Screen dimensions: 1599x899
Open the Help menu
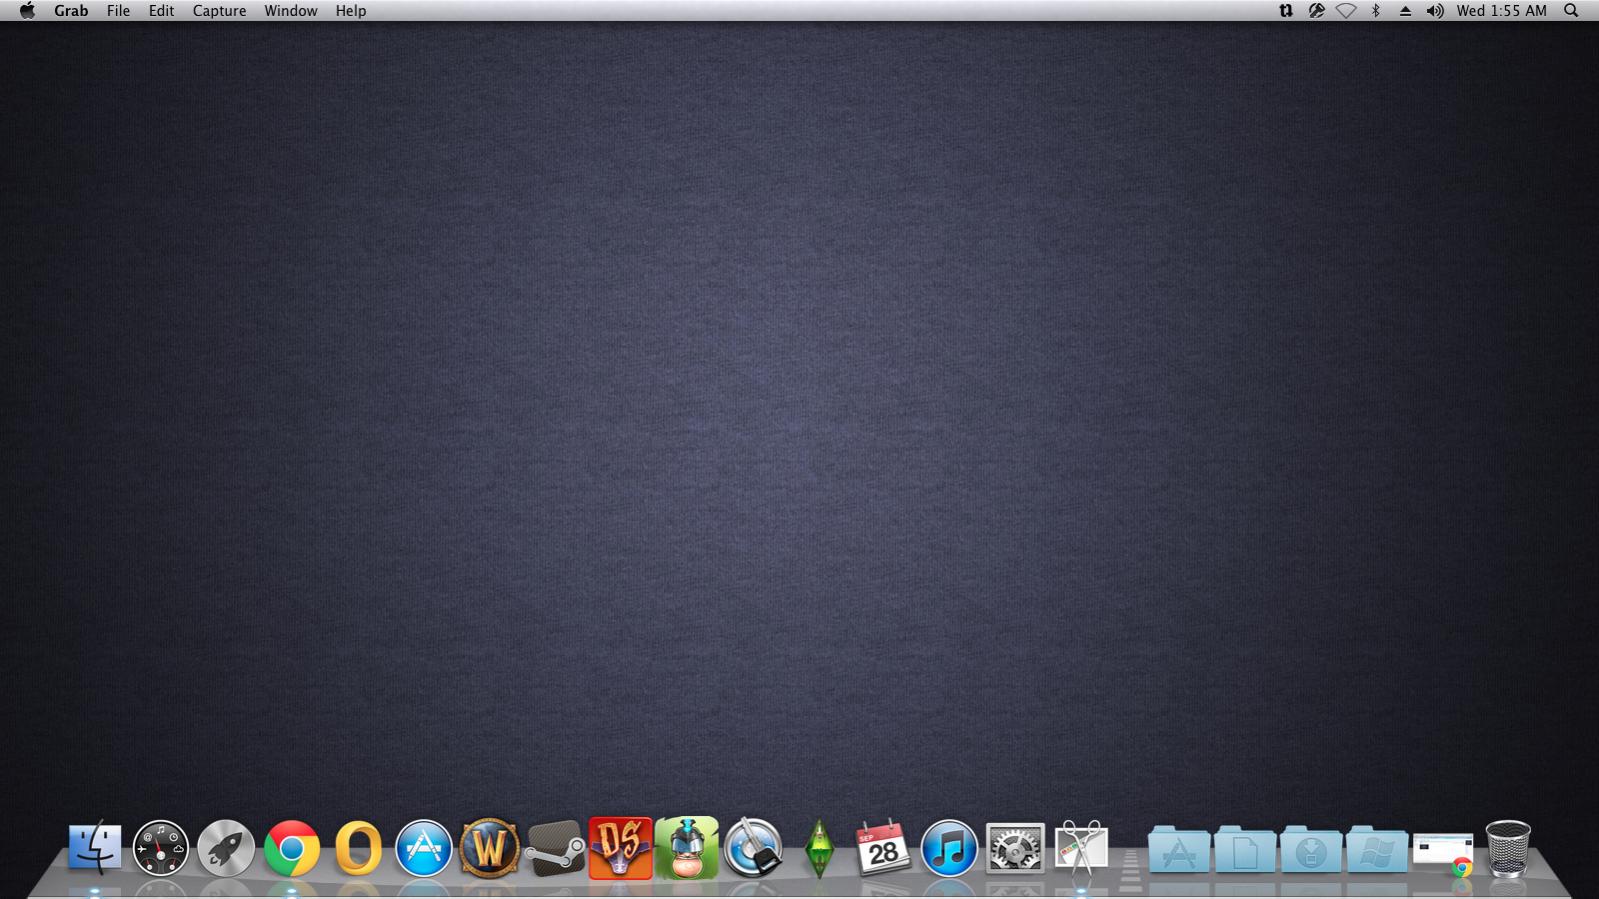(351, 11)
